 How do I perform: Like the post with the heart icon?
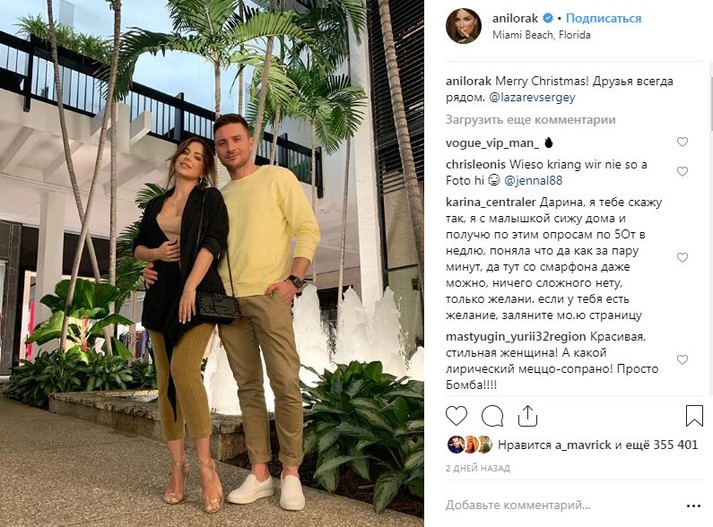pos(456,416)
